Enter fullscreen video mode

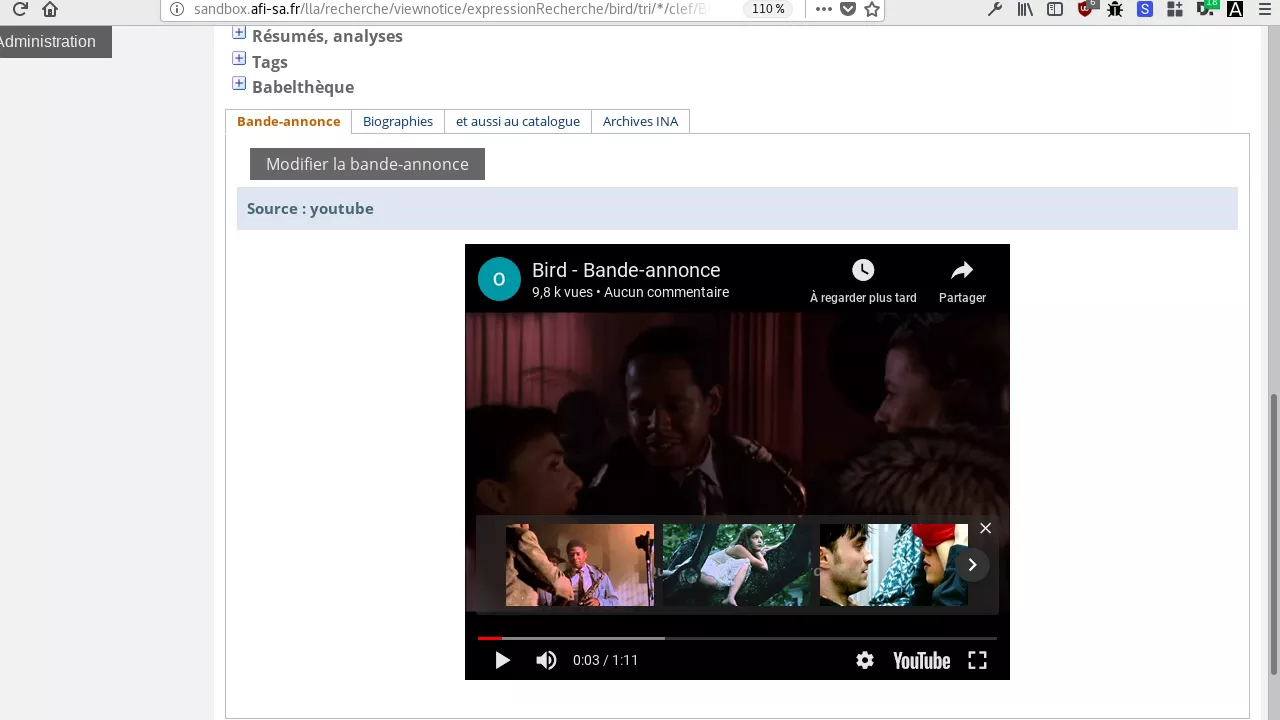[977, 660]
